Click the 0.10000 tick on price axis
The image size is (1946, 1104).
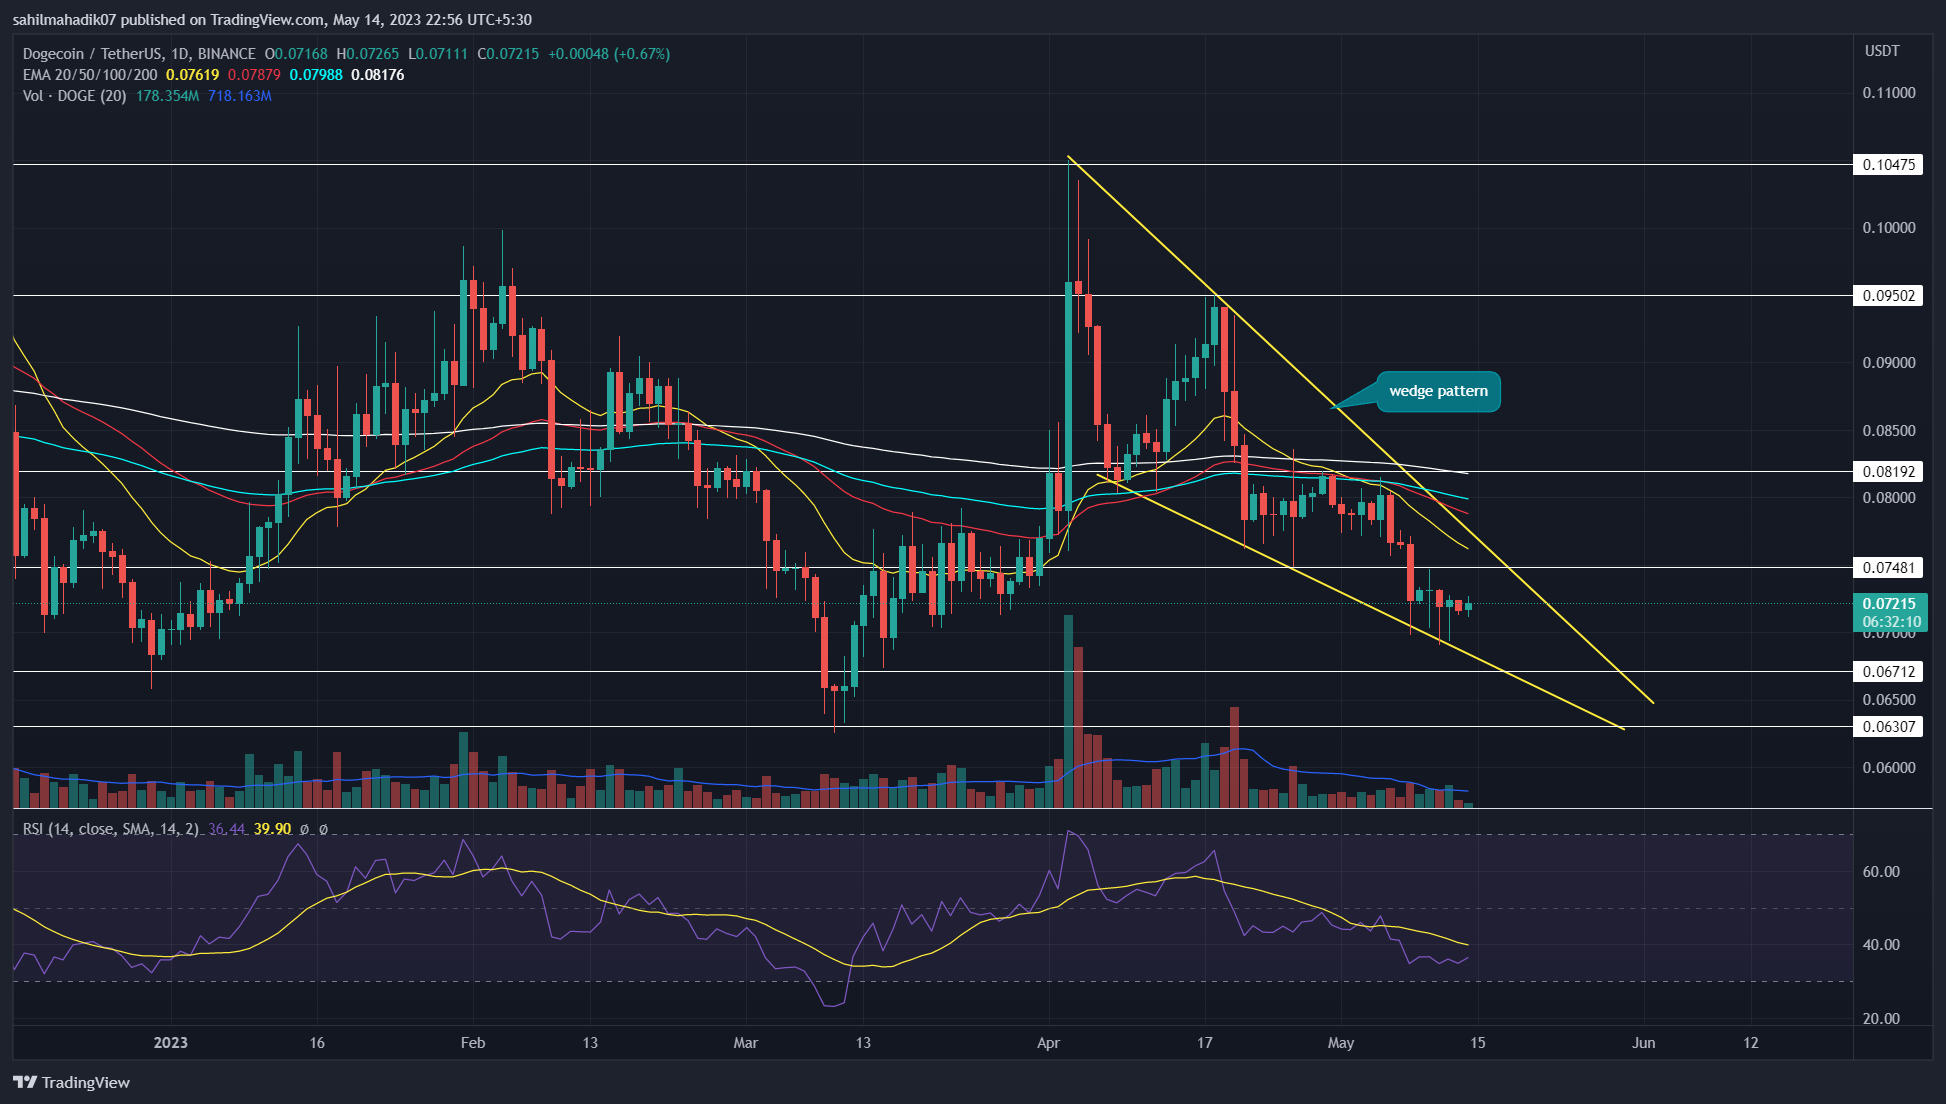(1889, 228)
